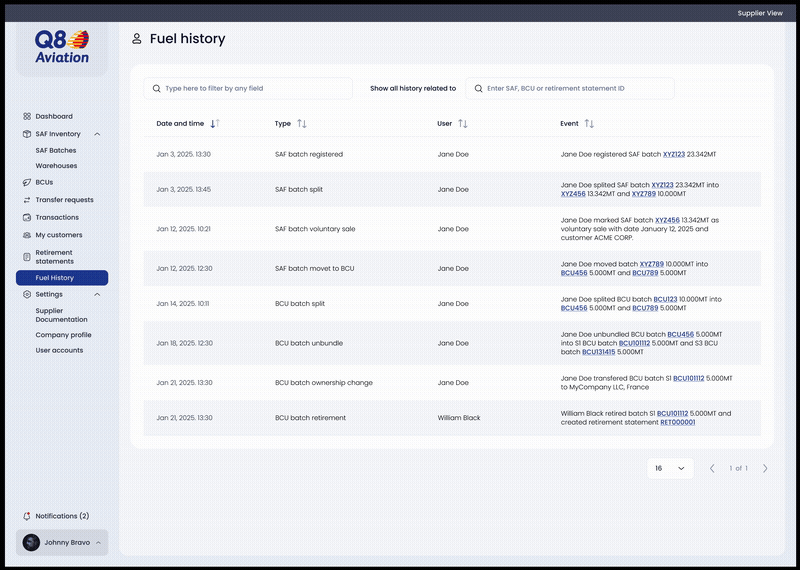Collapse the SAF Inventory section chevron
The height and width of the screenshot is (570, 800).
coord(97,134)
